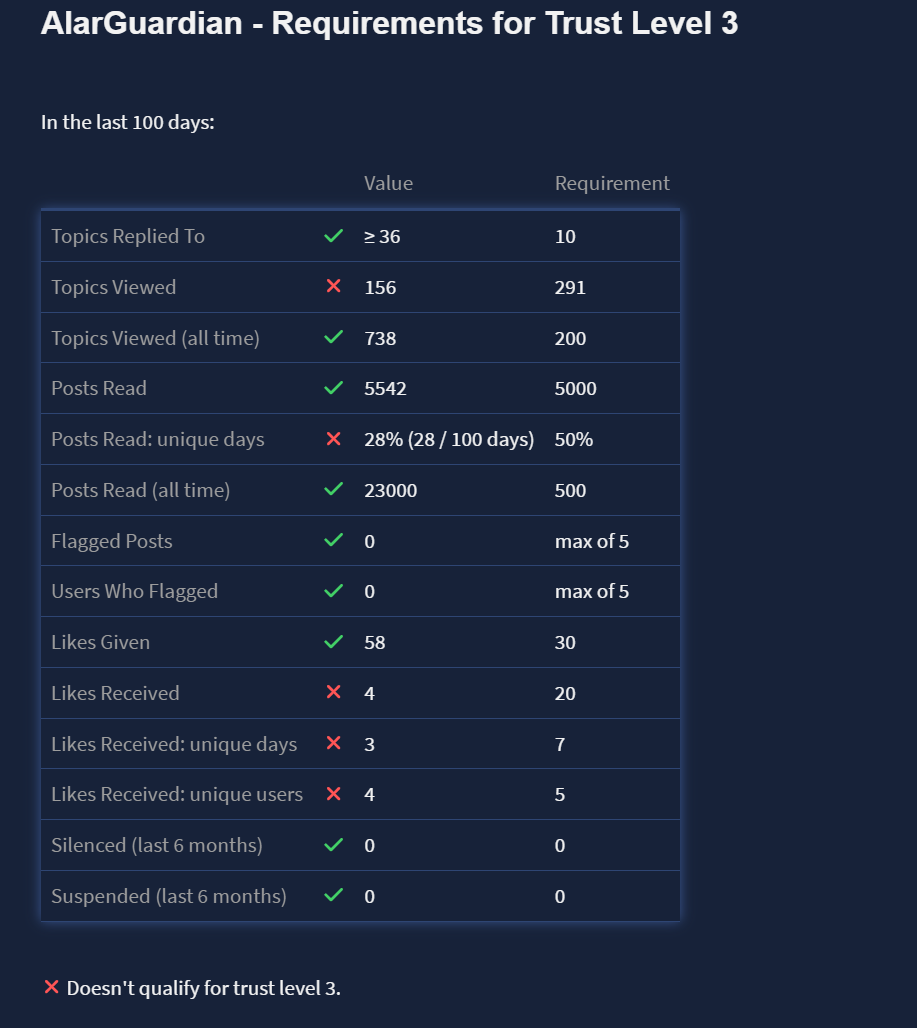917x1028 pixels.
Task: Click the Silenced (last 6 months) label
Action: (x=157, y=845)
